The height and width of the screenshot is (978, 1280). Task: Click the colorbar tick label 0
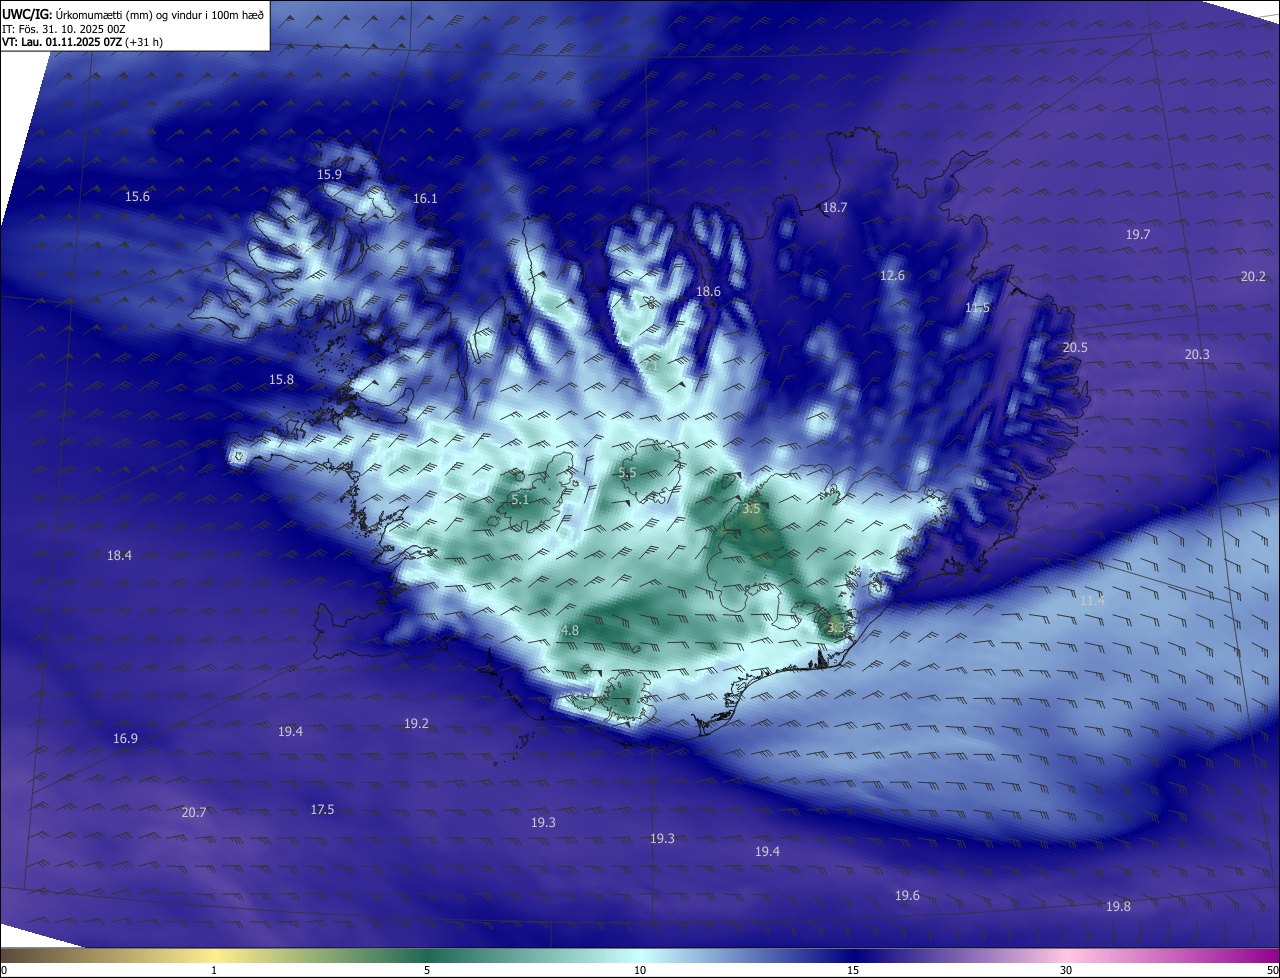point(4,970)
